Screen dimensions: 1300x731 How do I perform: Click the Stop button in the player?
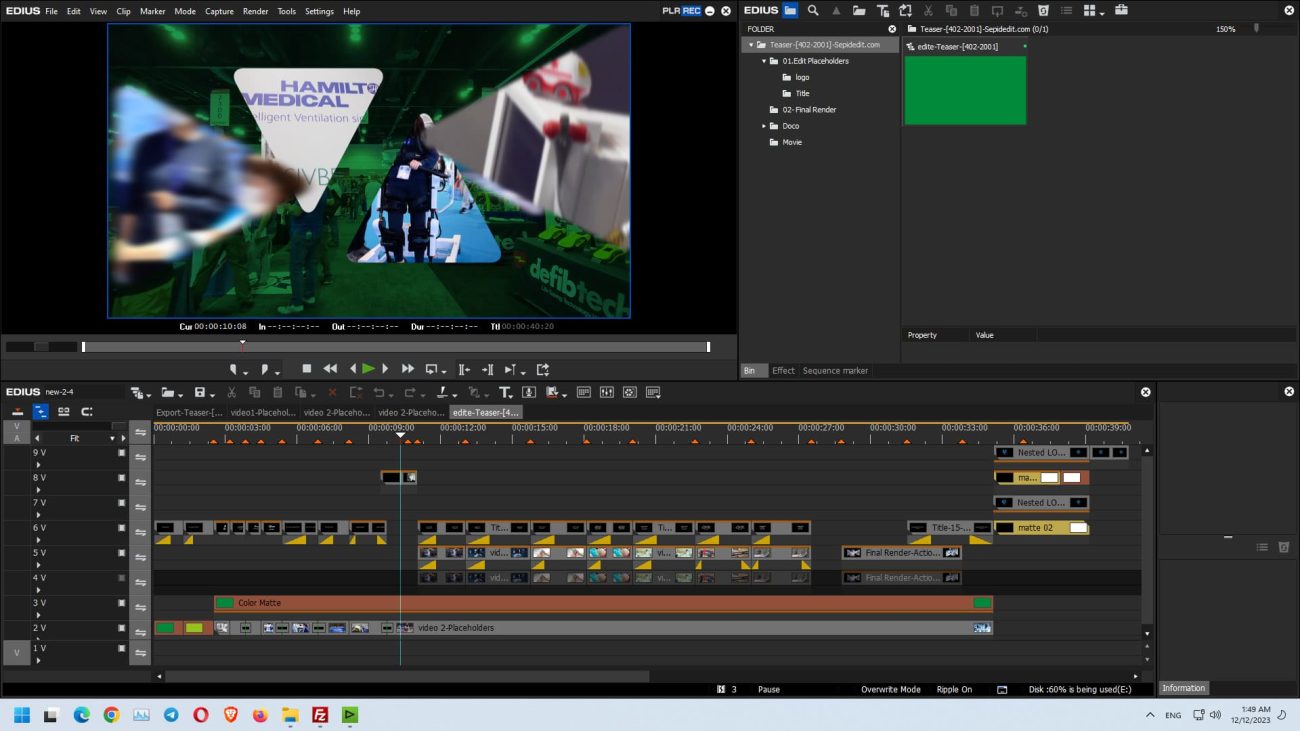click(x=307, y=369)
